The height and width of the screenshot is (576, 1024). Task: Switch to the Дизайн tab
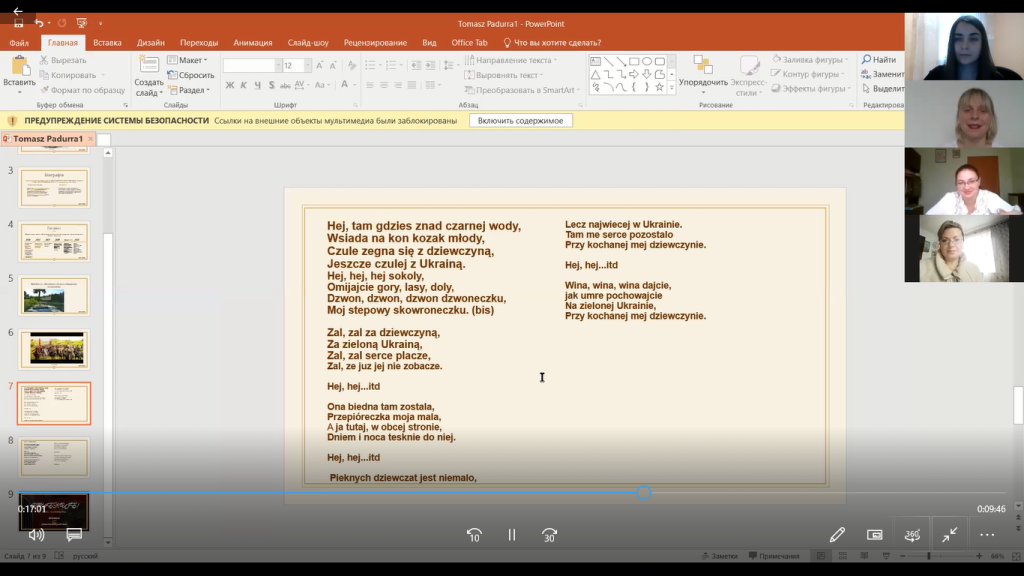tap(151, 42)
